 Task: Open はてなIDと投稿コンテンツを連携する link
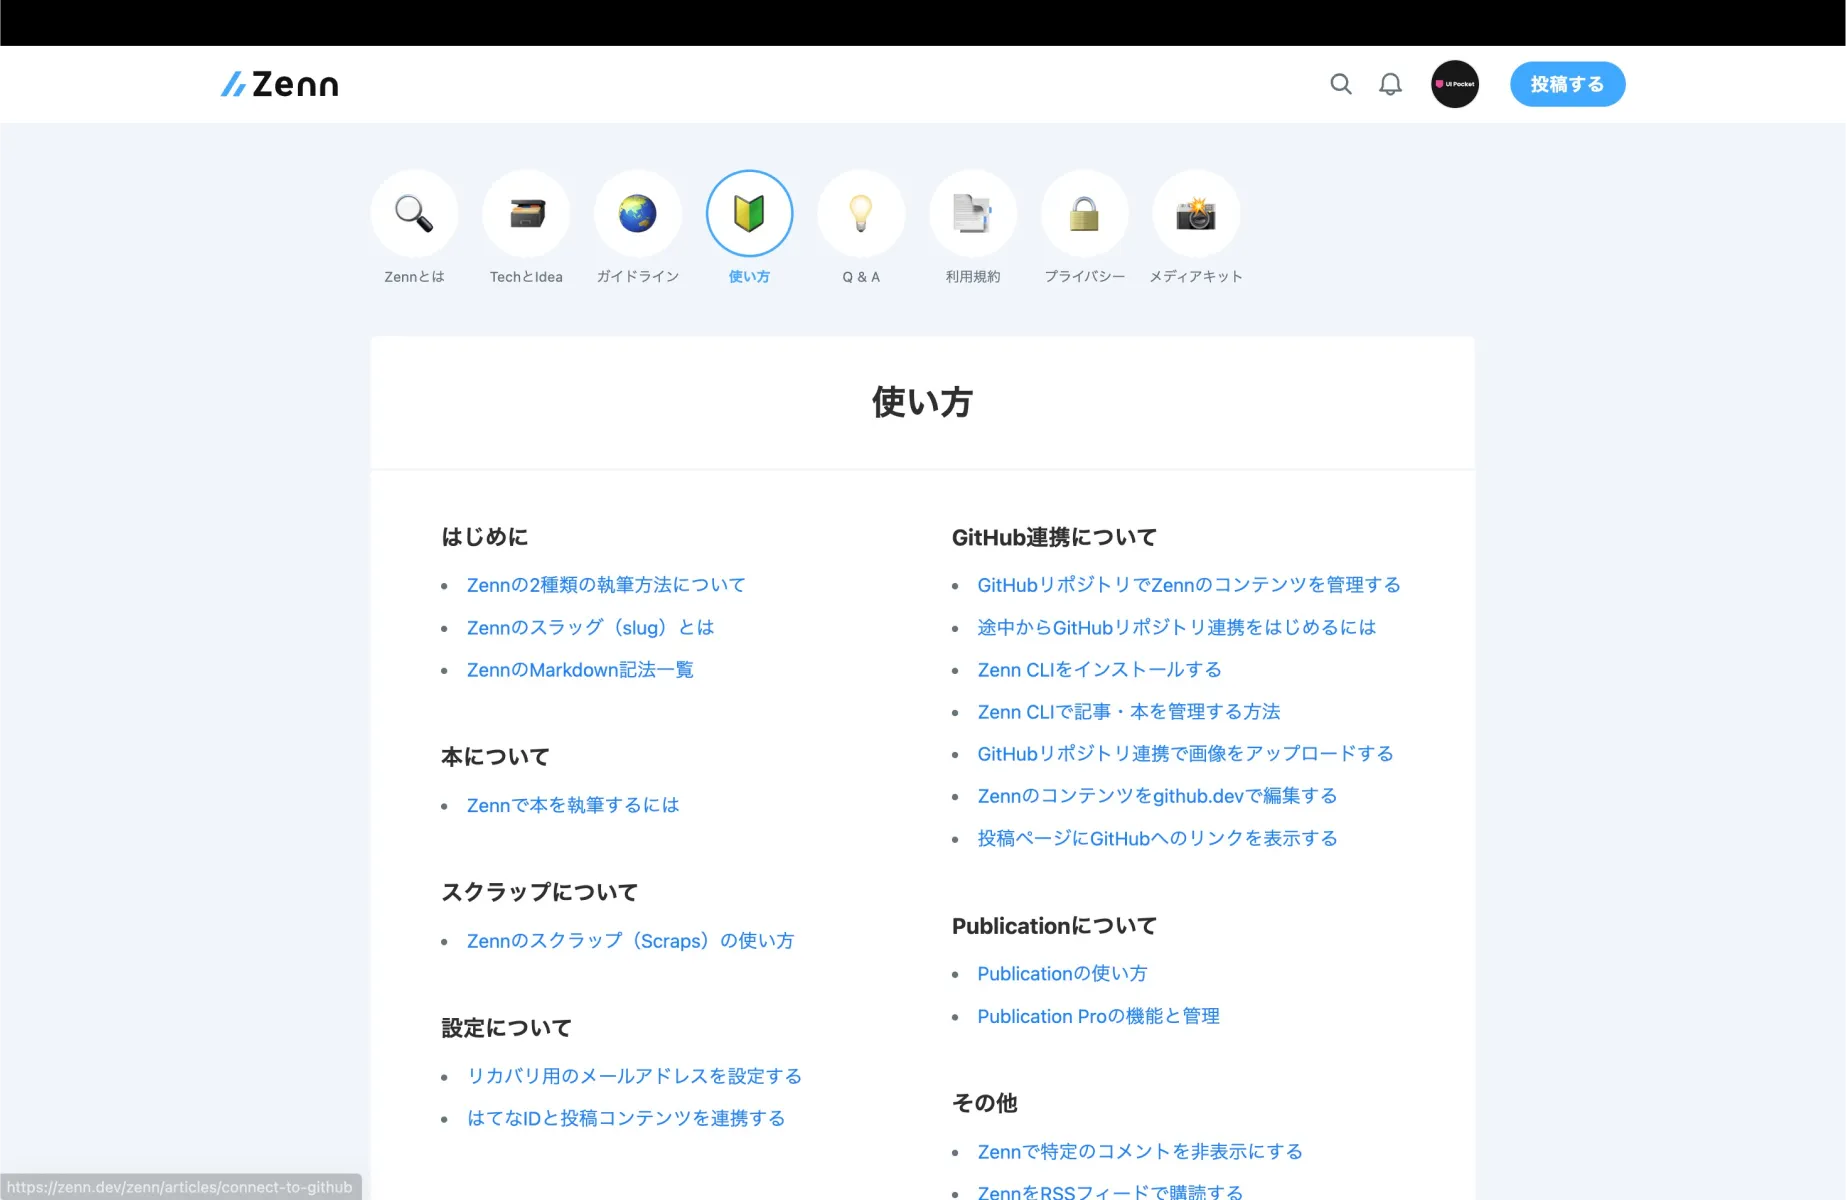click(x=626, y=1118)
